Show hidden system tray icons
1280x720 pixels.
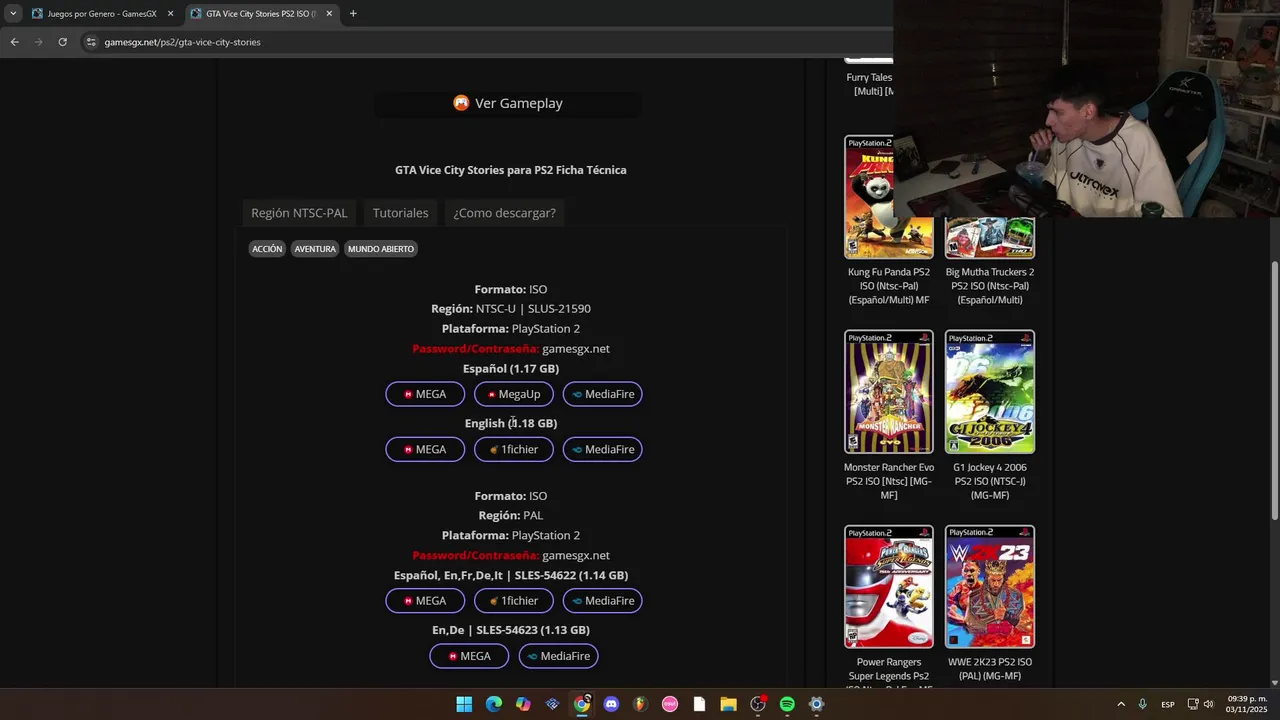click(1120, 704)
